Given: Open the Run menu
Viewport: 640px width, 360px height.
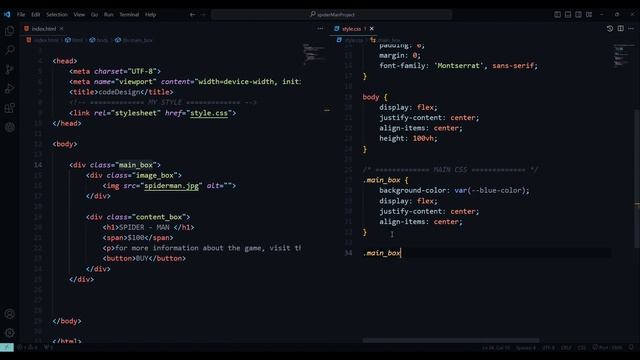Looking at the screenshot, I should click(x=109, y=15).
